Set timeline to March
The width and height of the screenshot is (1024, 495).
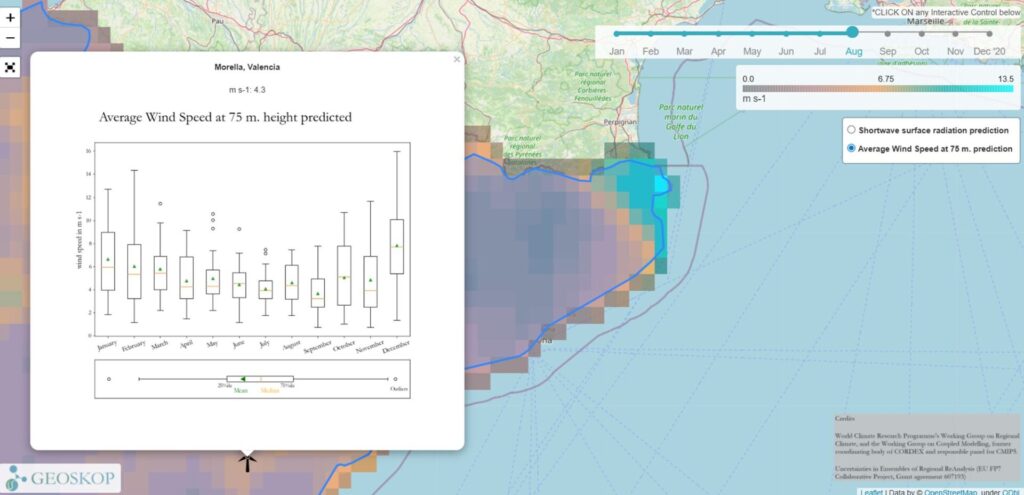[685, 33]
